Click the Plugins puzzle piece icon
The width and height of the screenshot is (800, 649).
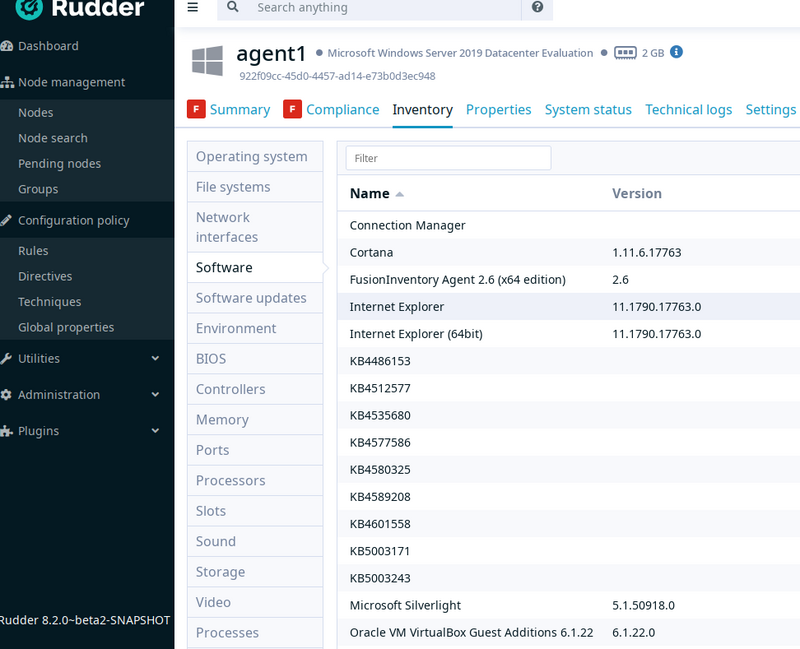coord(6,431)
